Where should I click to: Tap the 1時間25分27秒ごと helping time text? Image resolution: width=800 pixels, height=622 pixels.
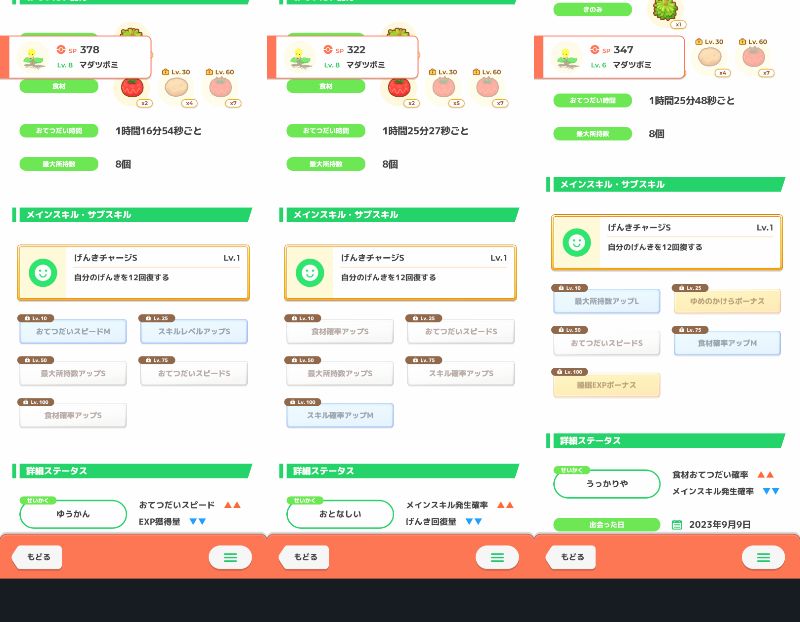425,131
